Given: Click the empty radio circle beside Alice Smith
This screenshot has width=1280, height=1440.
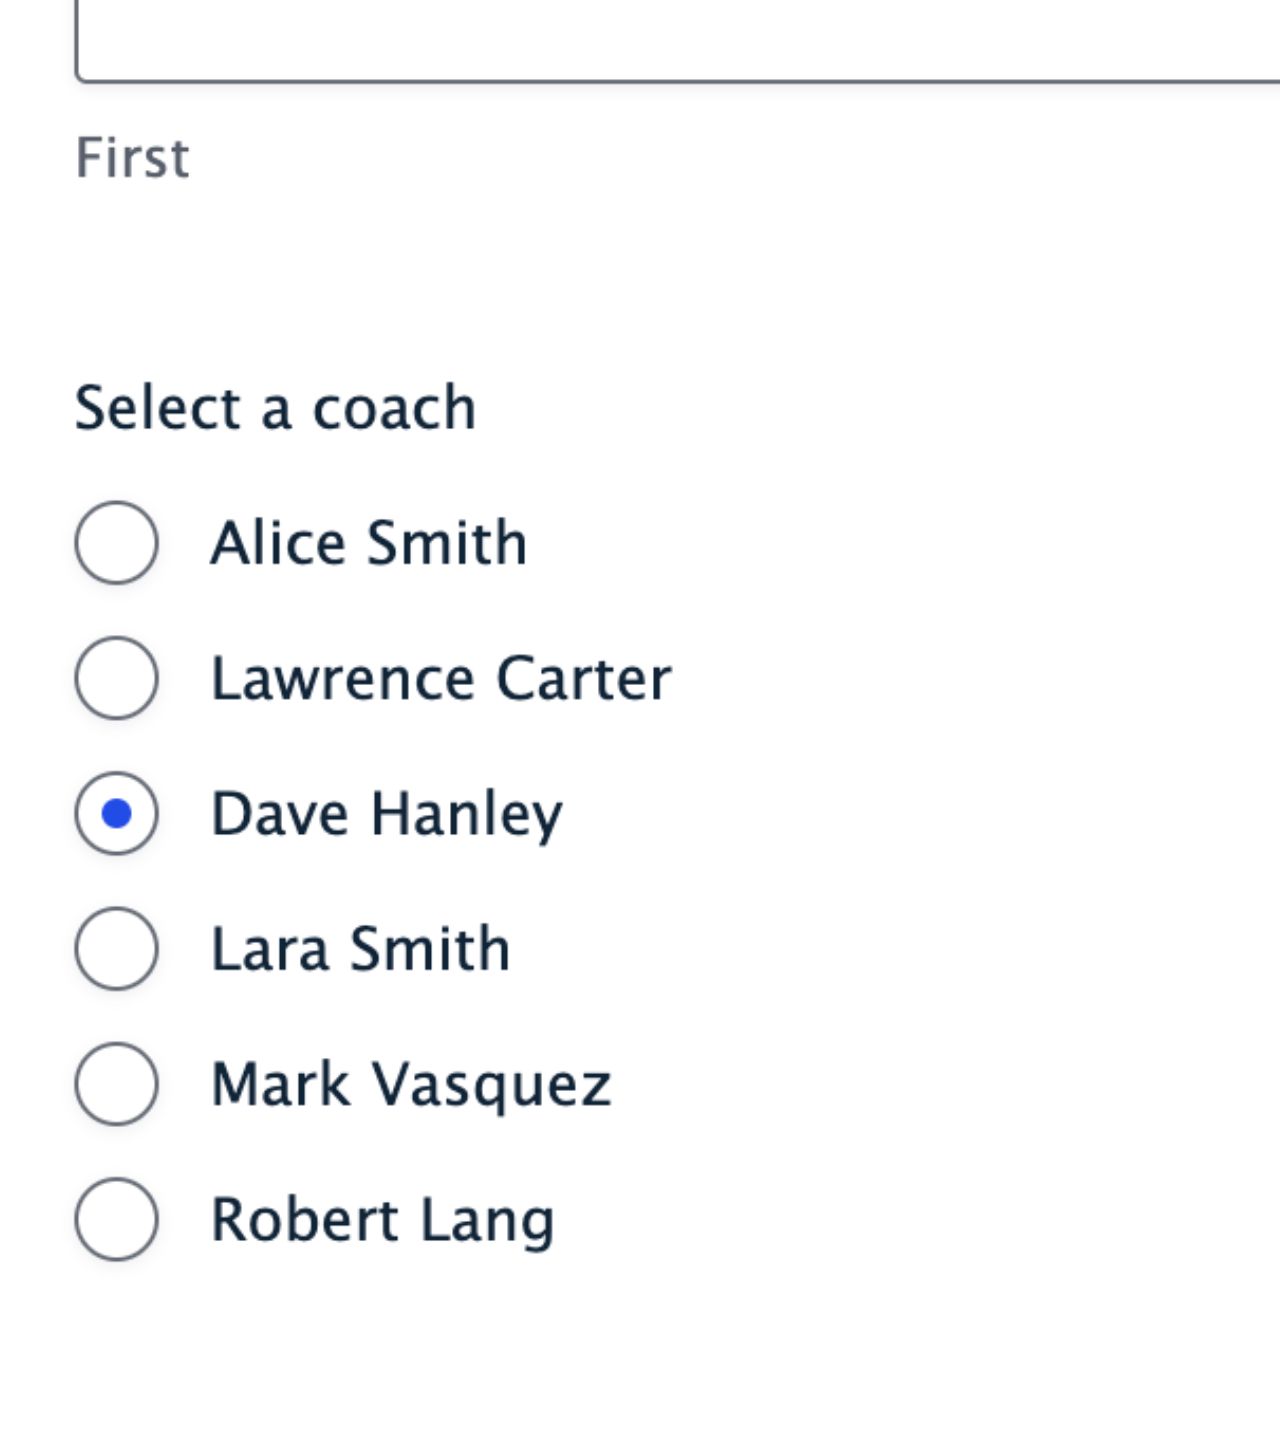Looking at the screenshot, I should click(x=117, y=542).
